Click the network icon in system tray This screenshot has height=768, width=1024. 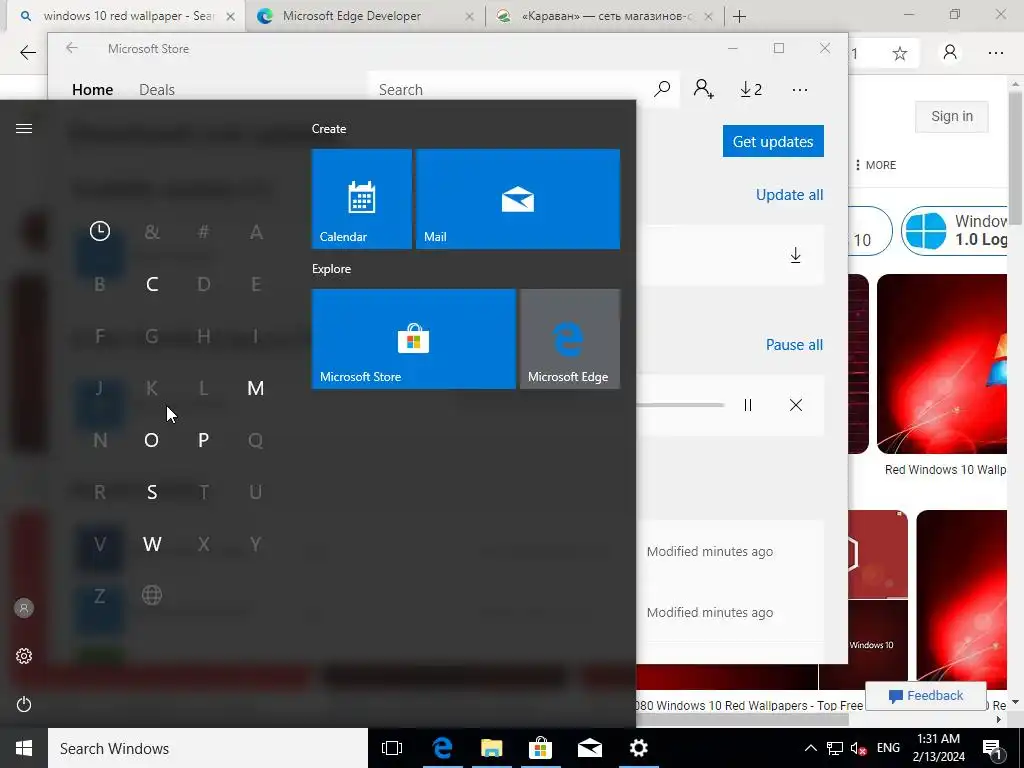tap(835, 748)
